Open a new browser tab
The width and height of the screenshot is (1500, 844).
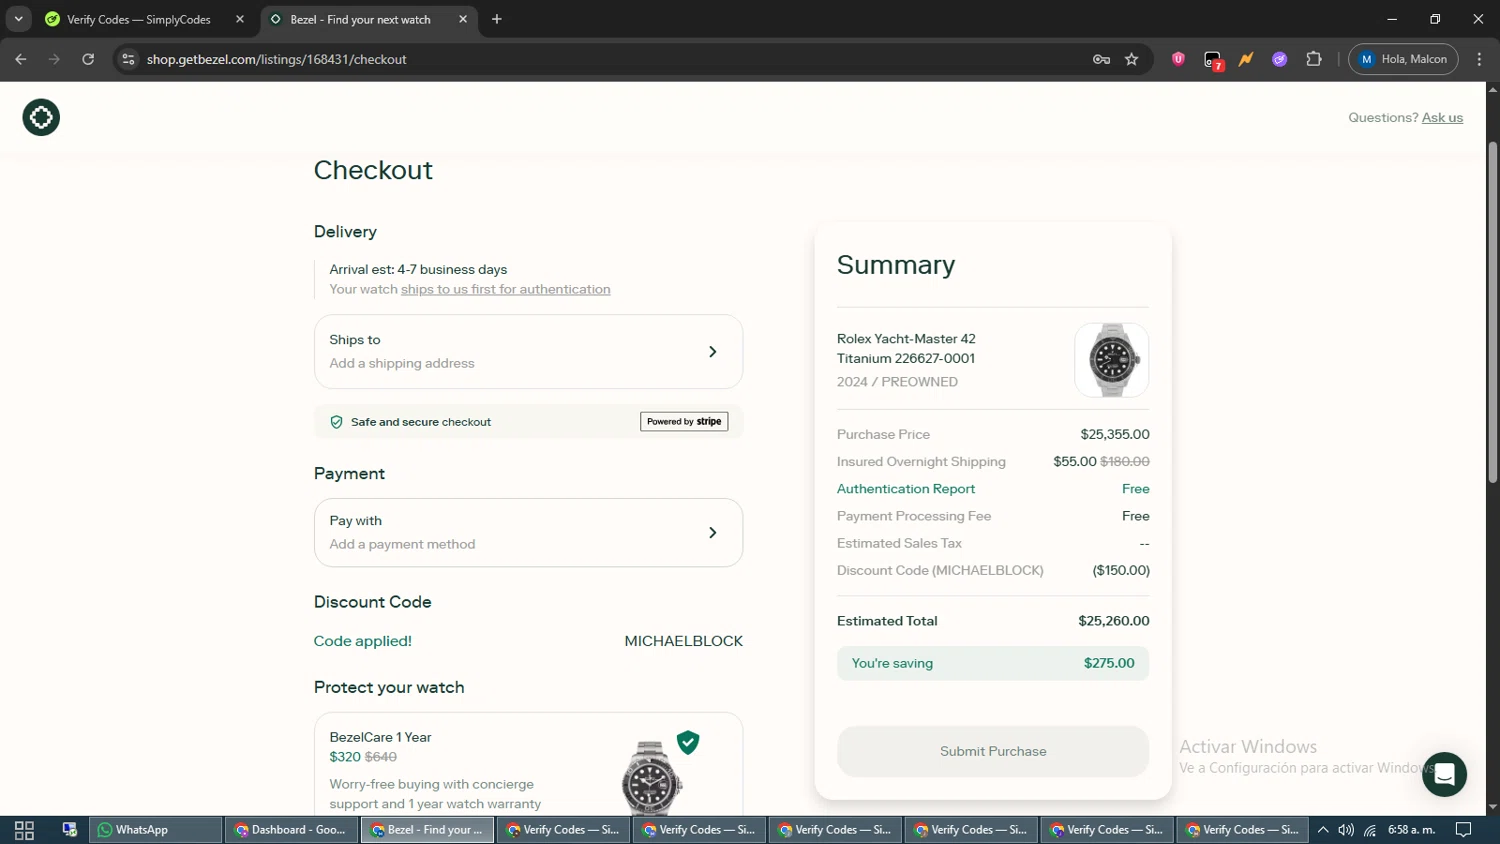pyautogui.click(x=497, y=19)
